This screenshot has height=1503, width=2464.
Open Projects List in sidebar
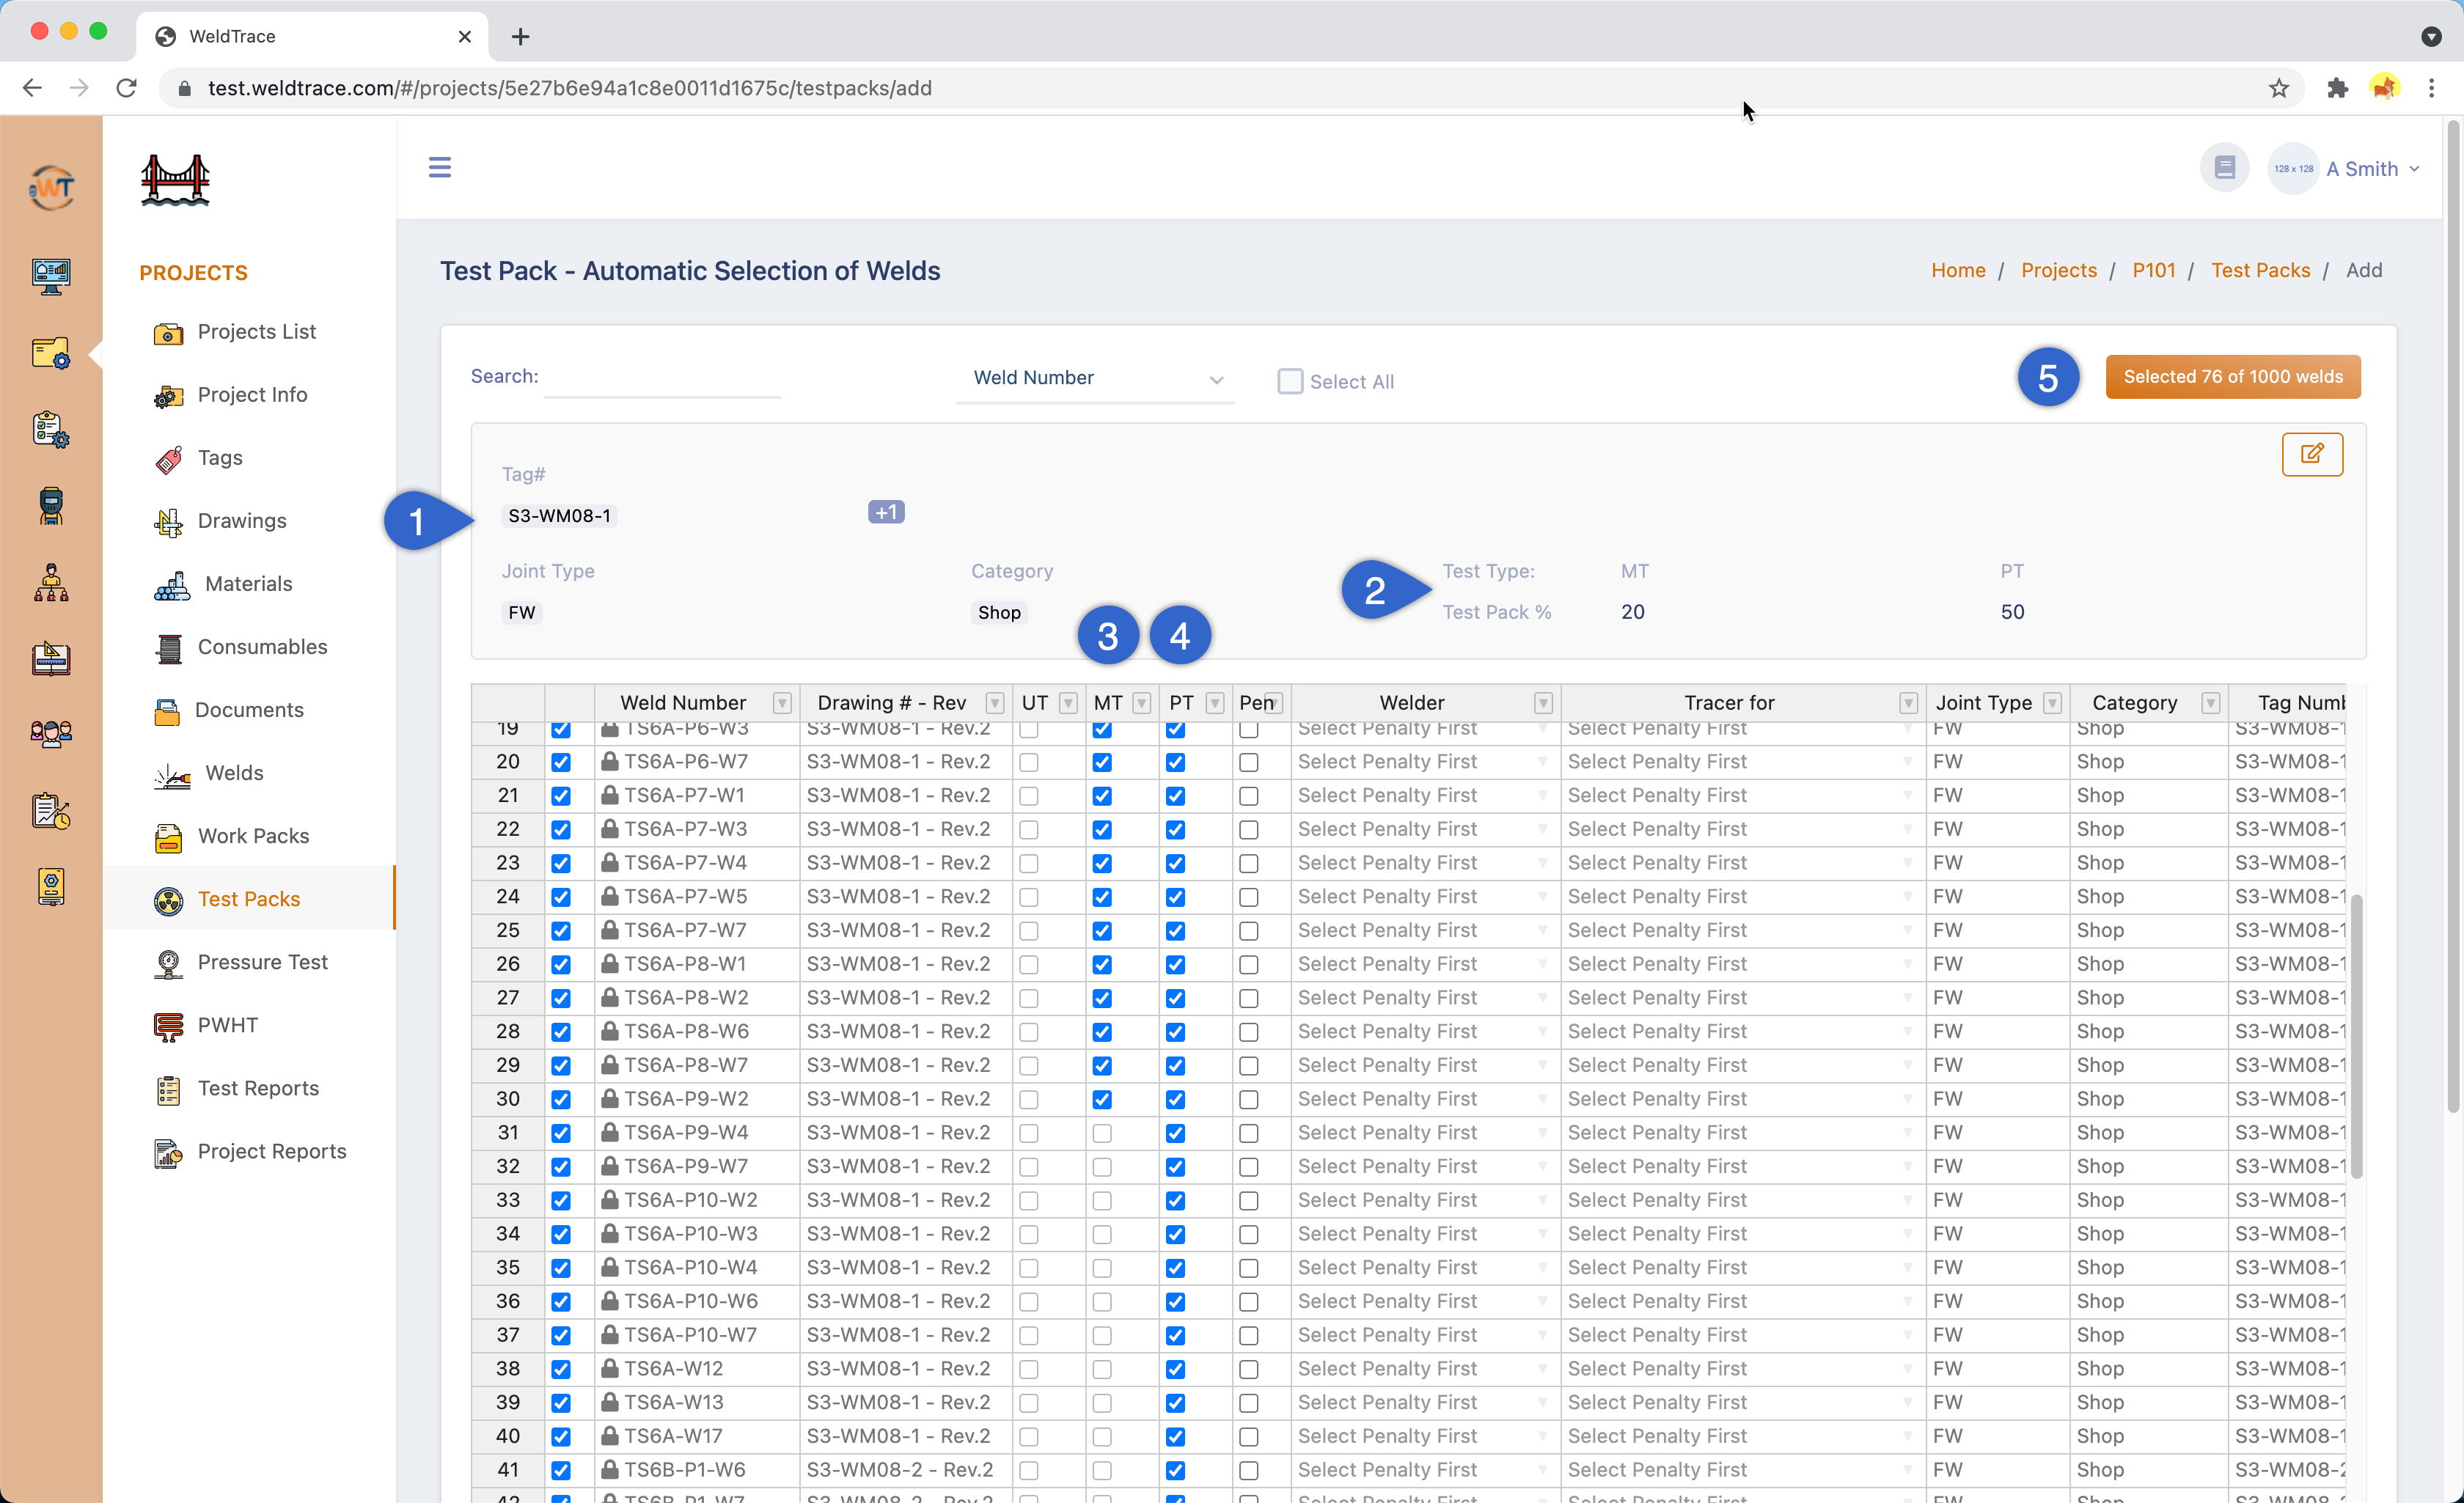click(256, 331)
